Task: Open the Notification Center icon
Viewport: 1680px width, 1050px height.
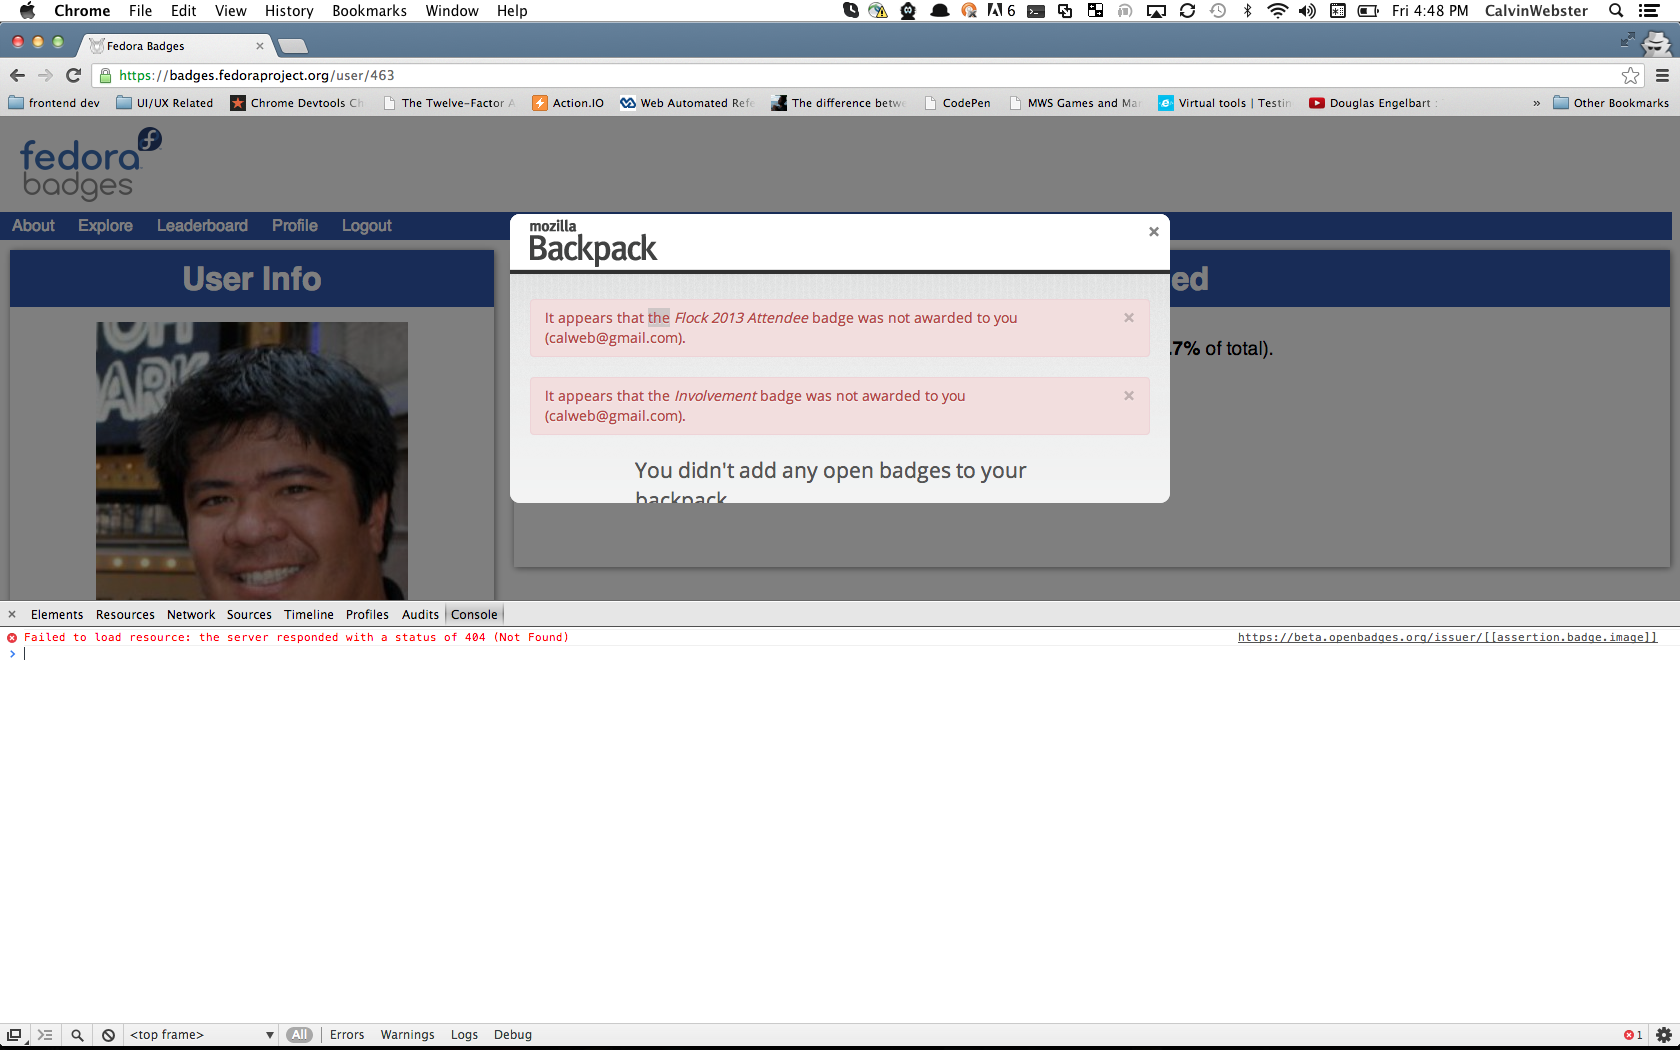Action: tap(1650, 11)
